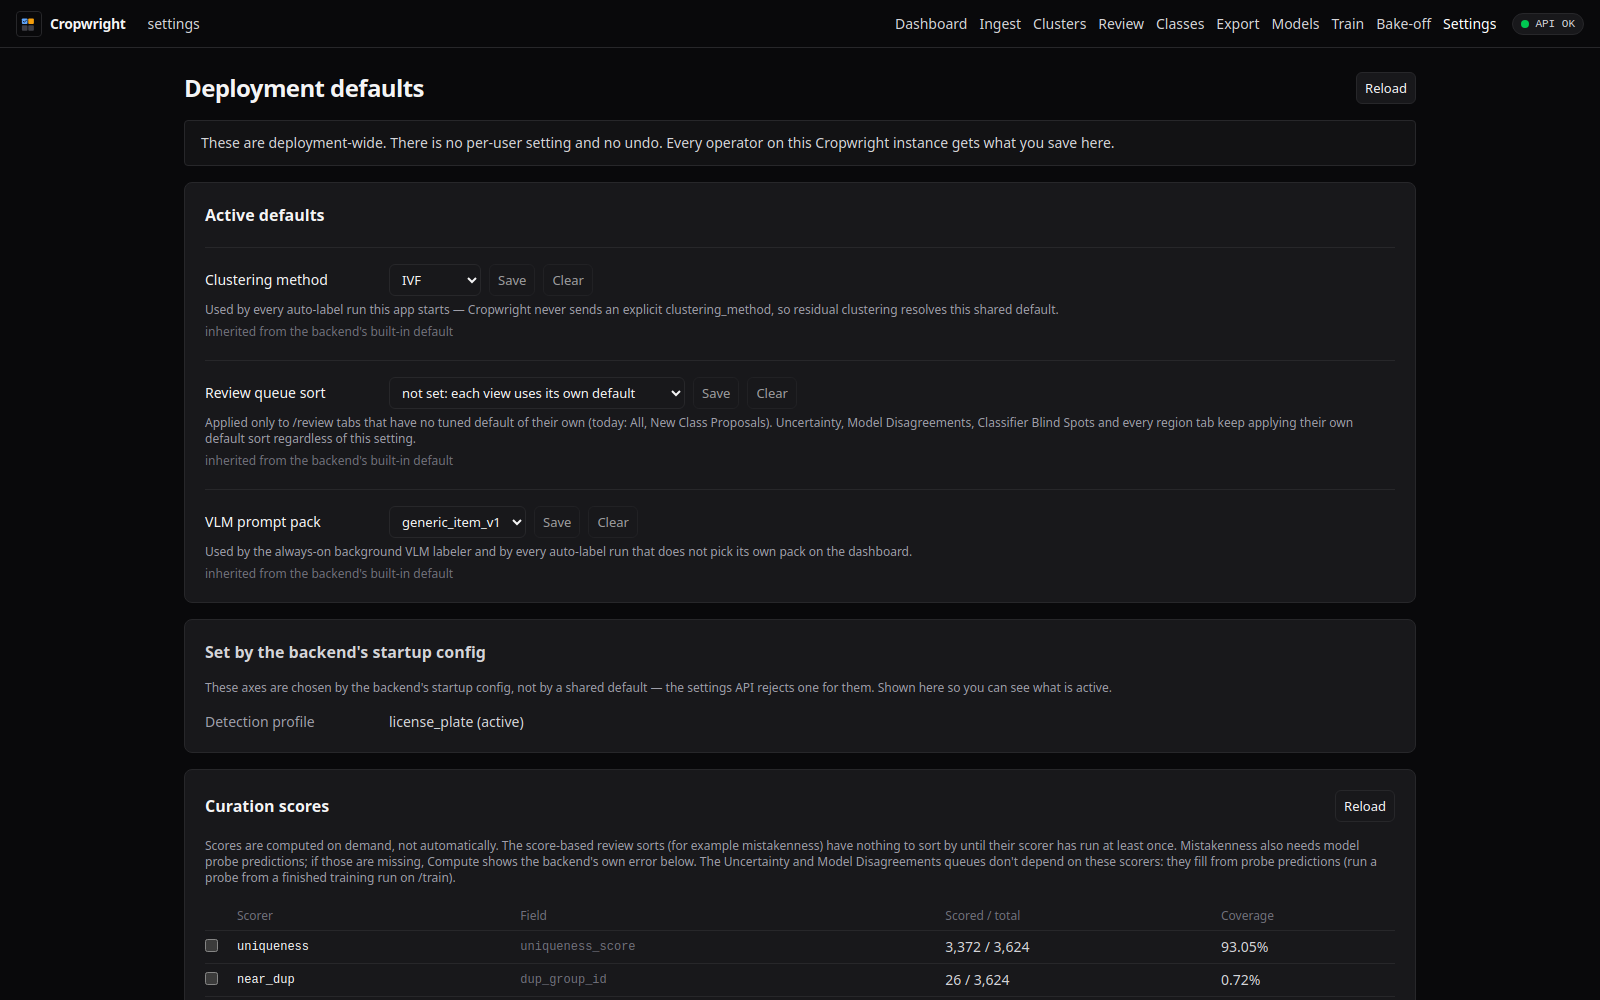Clear the VLM prompt pack setting

click(x=613, y=522)
